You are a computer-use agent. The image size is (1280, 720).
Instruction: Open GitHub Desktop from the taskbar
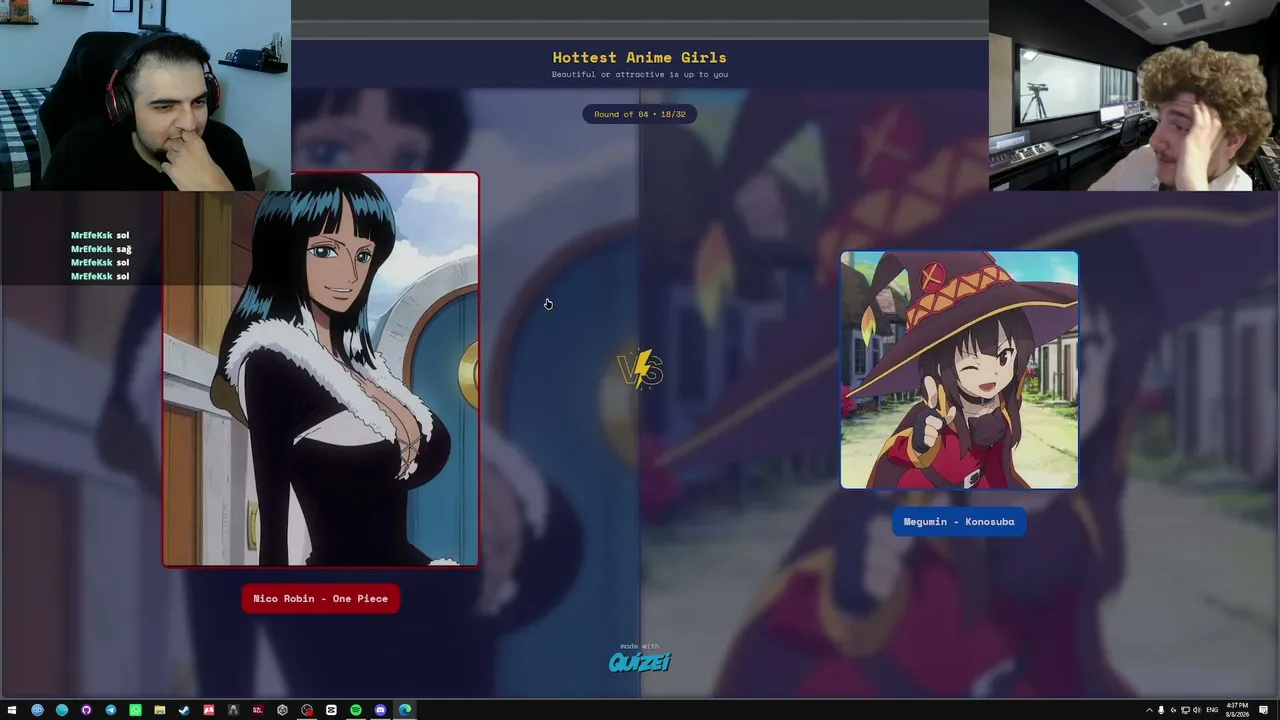click(86, 710)
